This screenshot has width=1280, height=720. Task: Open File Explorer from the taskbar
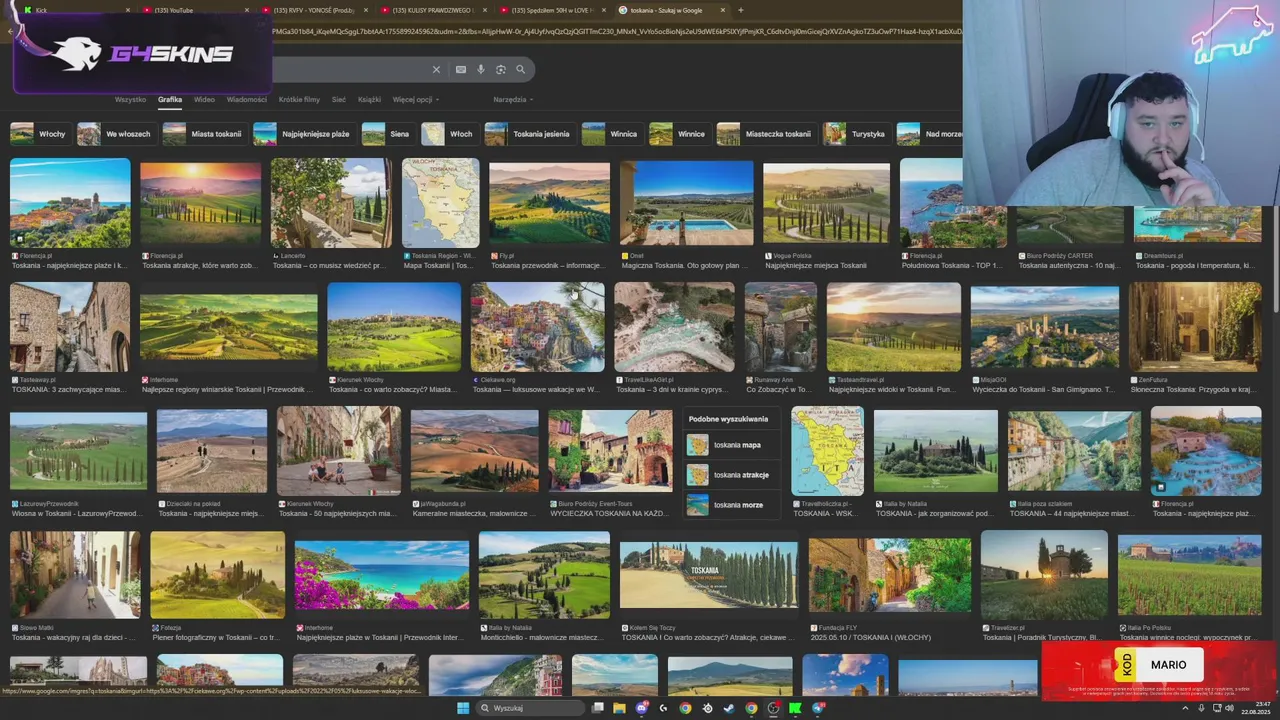coord(619,708)
